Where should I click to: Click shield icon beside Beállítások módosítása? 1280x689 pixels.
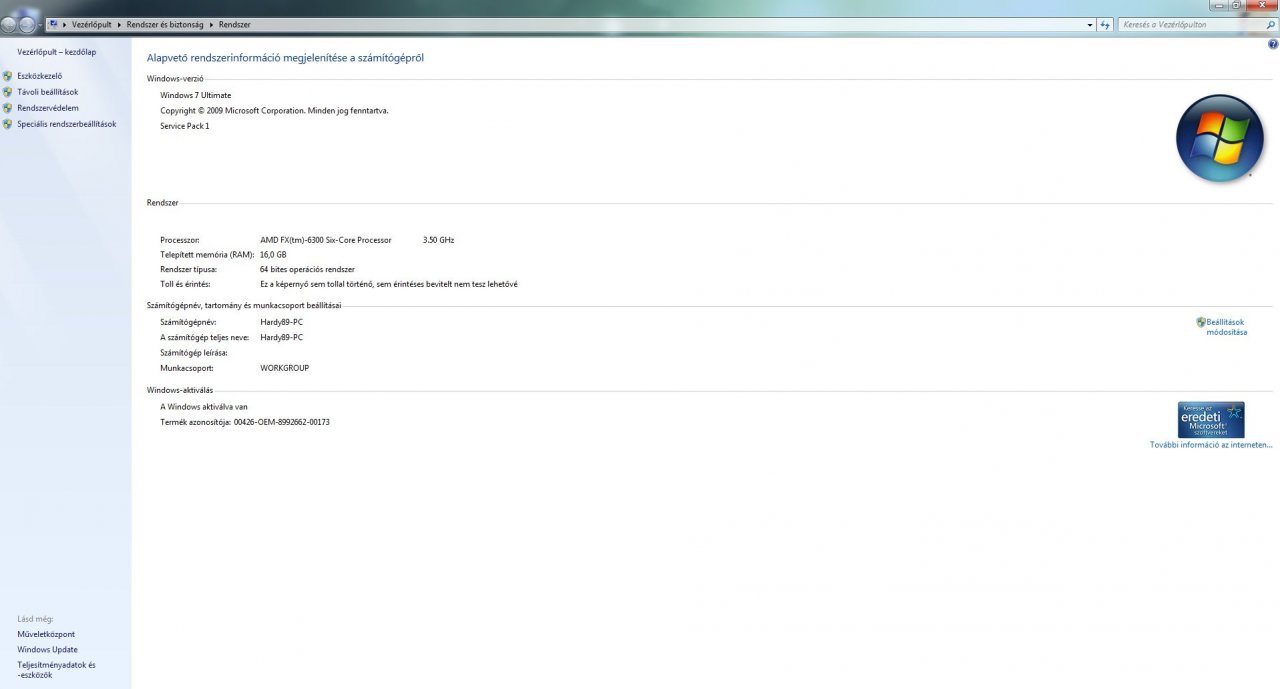[1201, 322]
